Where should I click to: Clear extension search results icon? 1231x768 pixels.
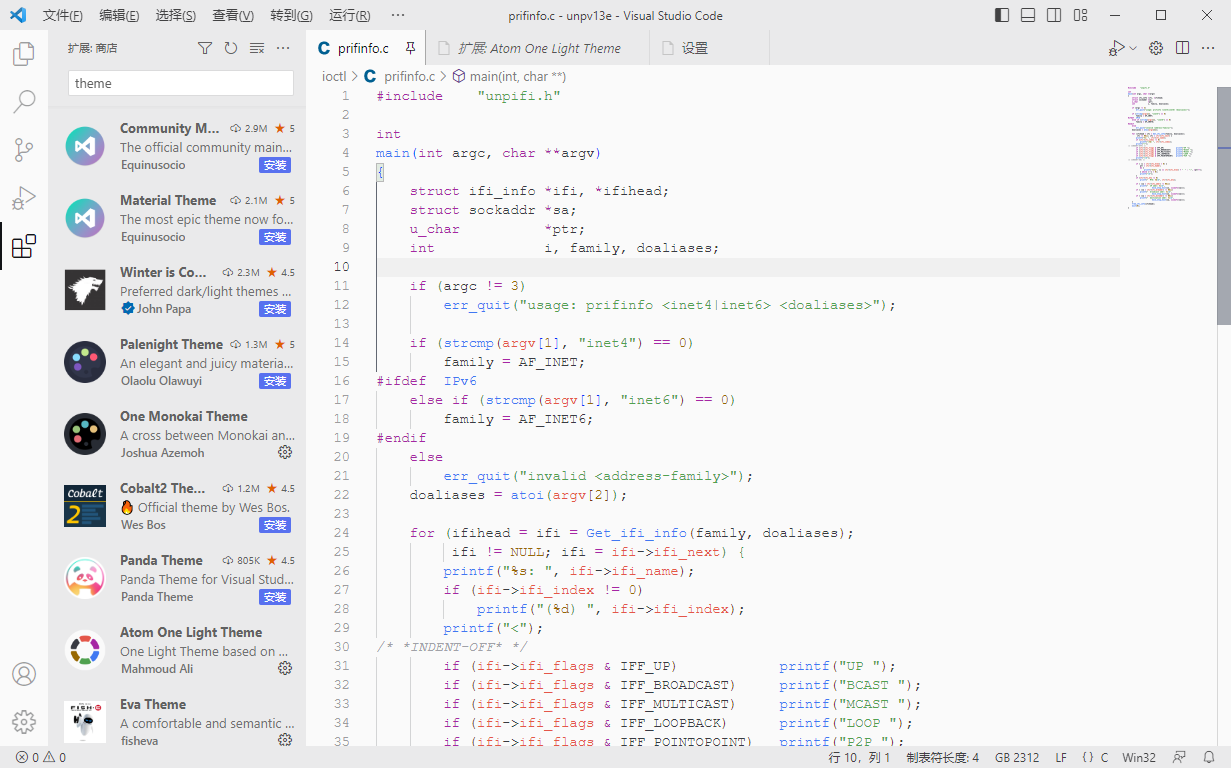coord(257,48)
